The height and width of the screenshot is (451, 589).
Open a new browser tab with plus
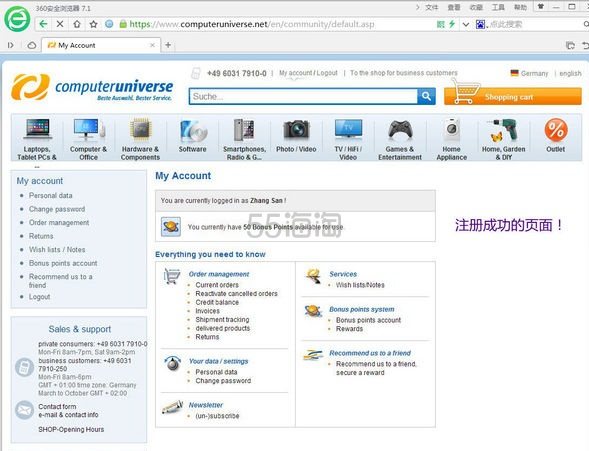pos(168,45)
